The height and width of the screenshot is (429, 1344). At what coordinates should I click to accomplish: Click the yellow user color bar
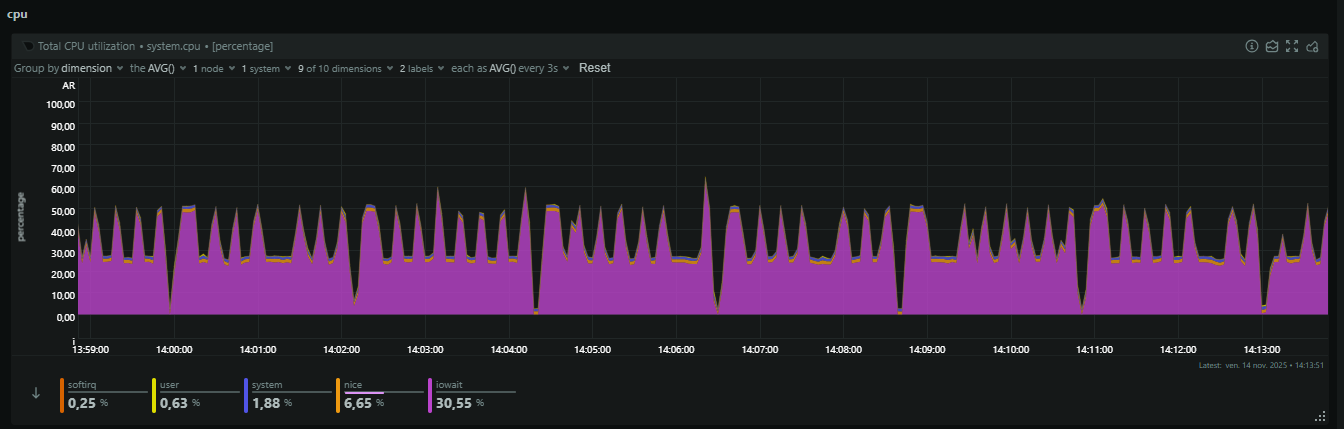pyautogui.click(x=154, y=395)
